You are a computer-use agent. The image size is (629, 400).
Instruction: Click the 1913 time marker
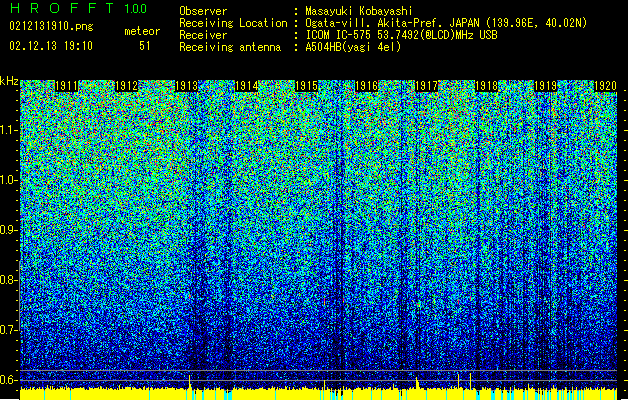click(187, 86)
